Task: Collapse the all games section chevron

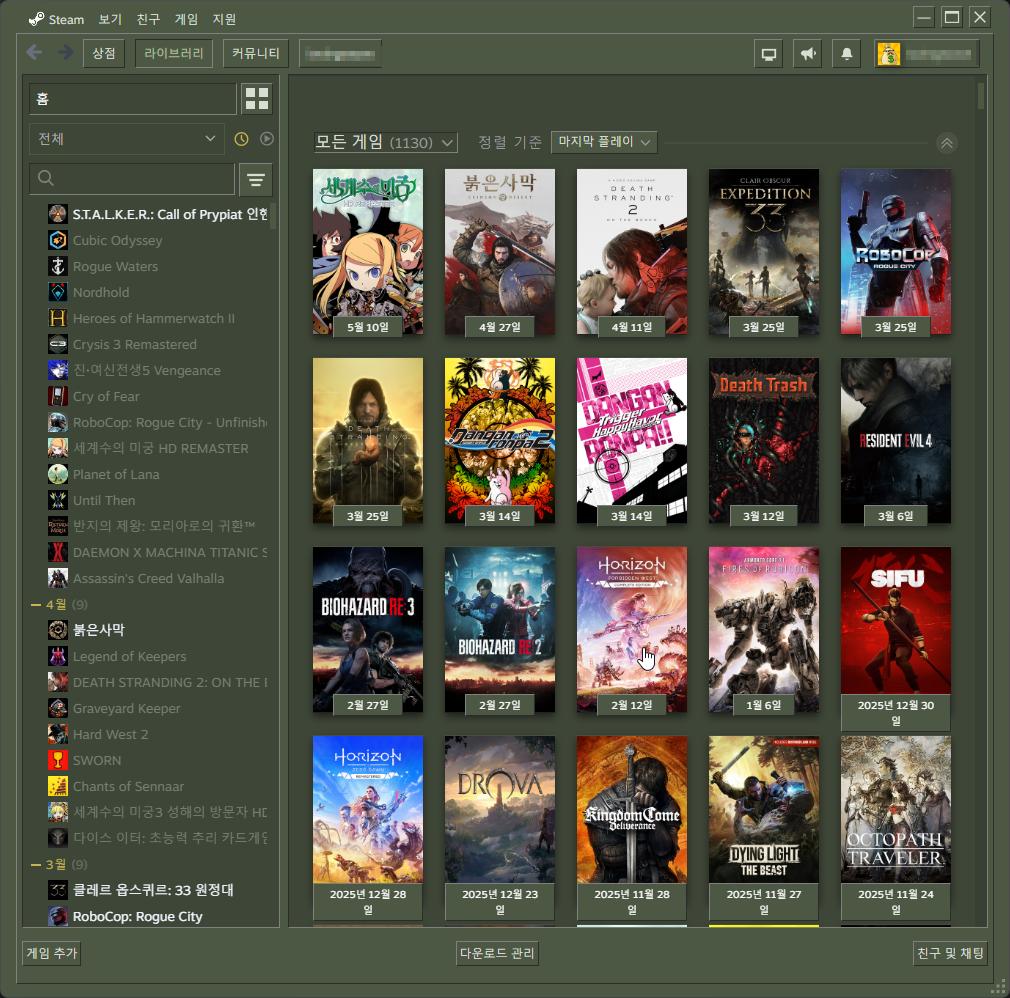Action: coord(946,143)
